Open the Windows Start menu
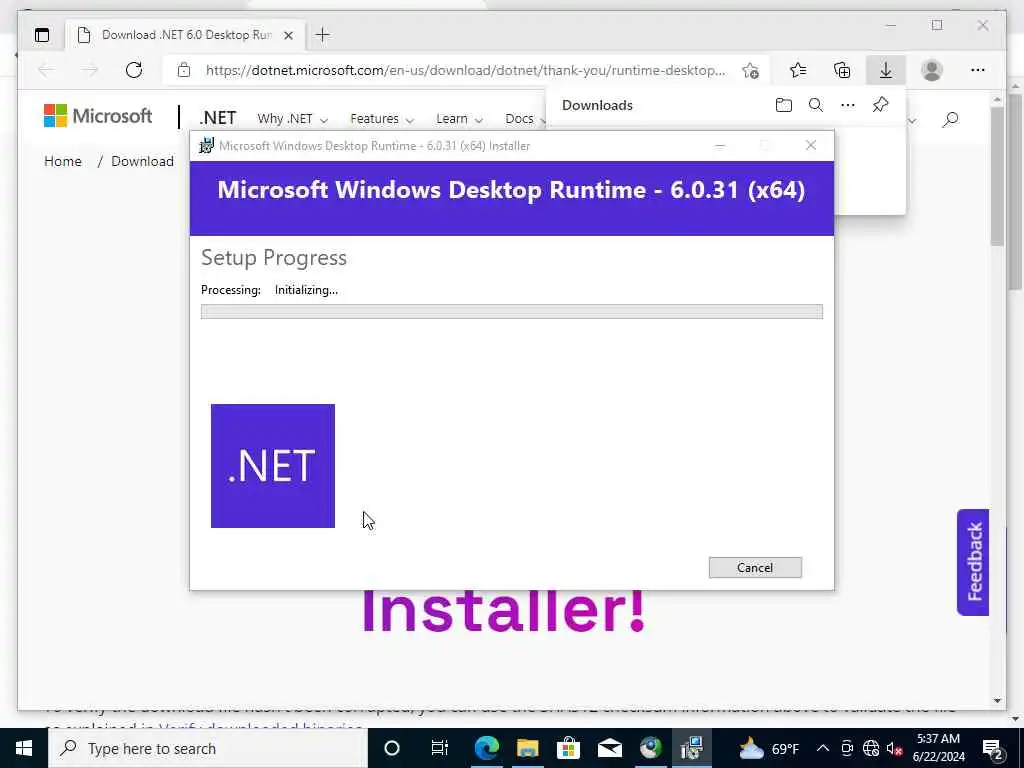This screenshot has height=768, width=1024. [x=24, y=748]
